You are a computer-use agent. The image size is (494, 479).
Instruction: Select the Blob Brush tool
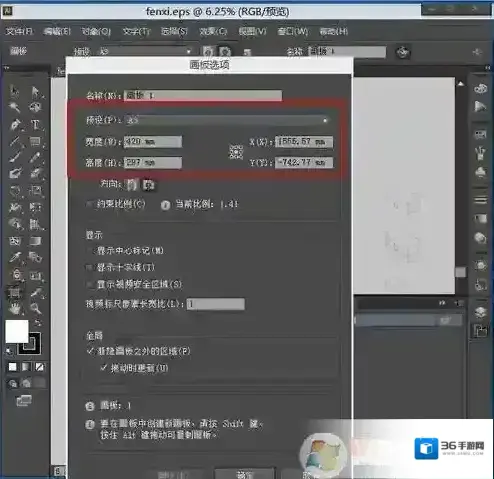[15, 174]
